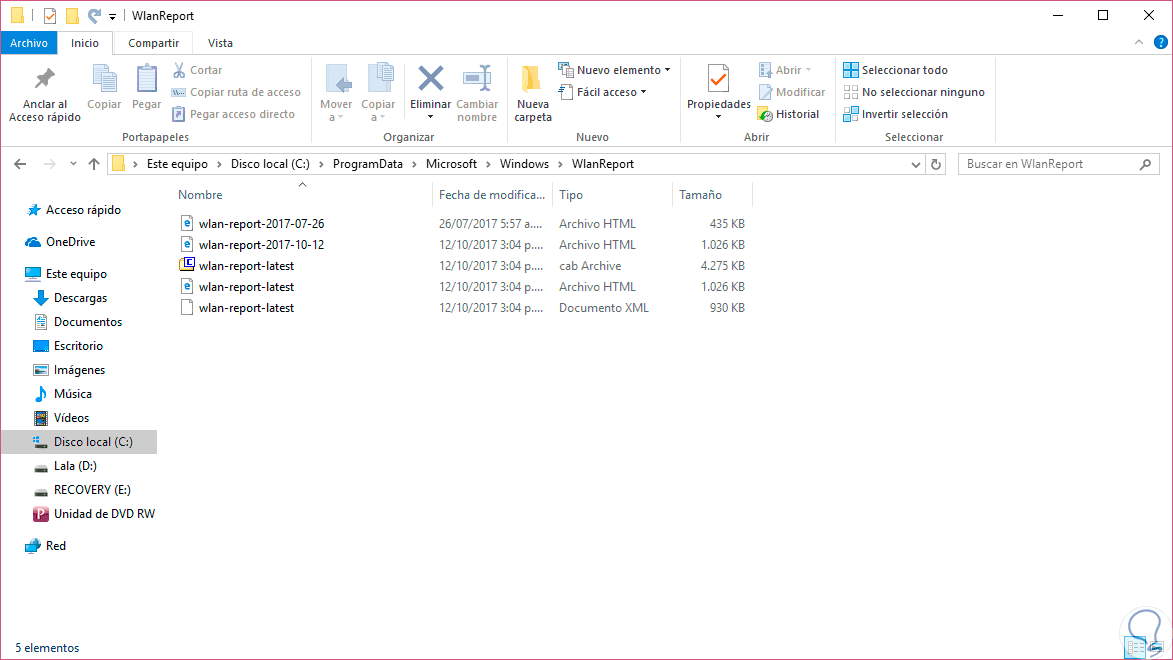The width and height of the screenshot is (1173, 660).
Task: Click the Abrir ribbon button
Action: [785, 70]
